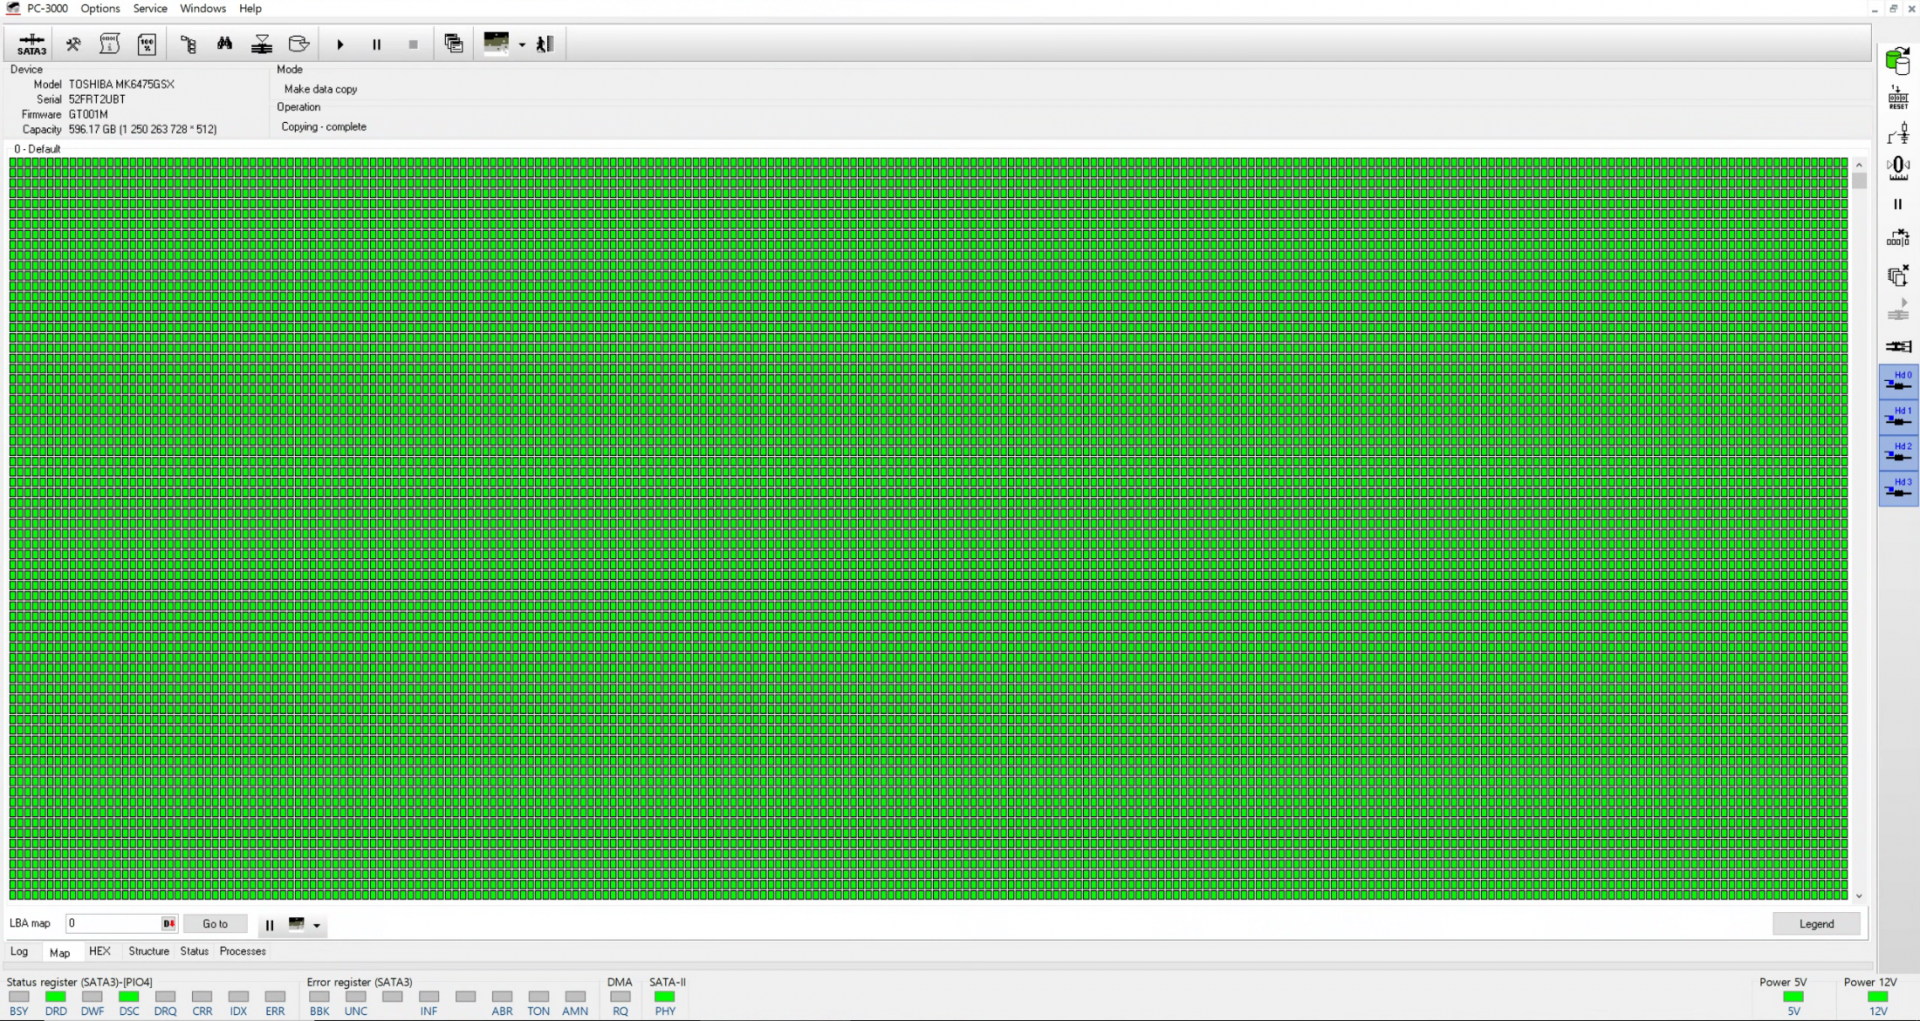Open the tree structure toolbar icon
The height and width of the screenshot is (1021, 1920).
click(188, 44)
